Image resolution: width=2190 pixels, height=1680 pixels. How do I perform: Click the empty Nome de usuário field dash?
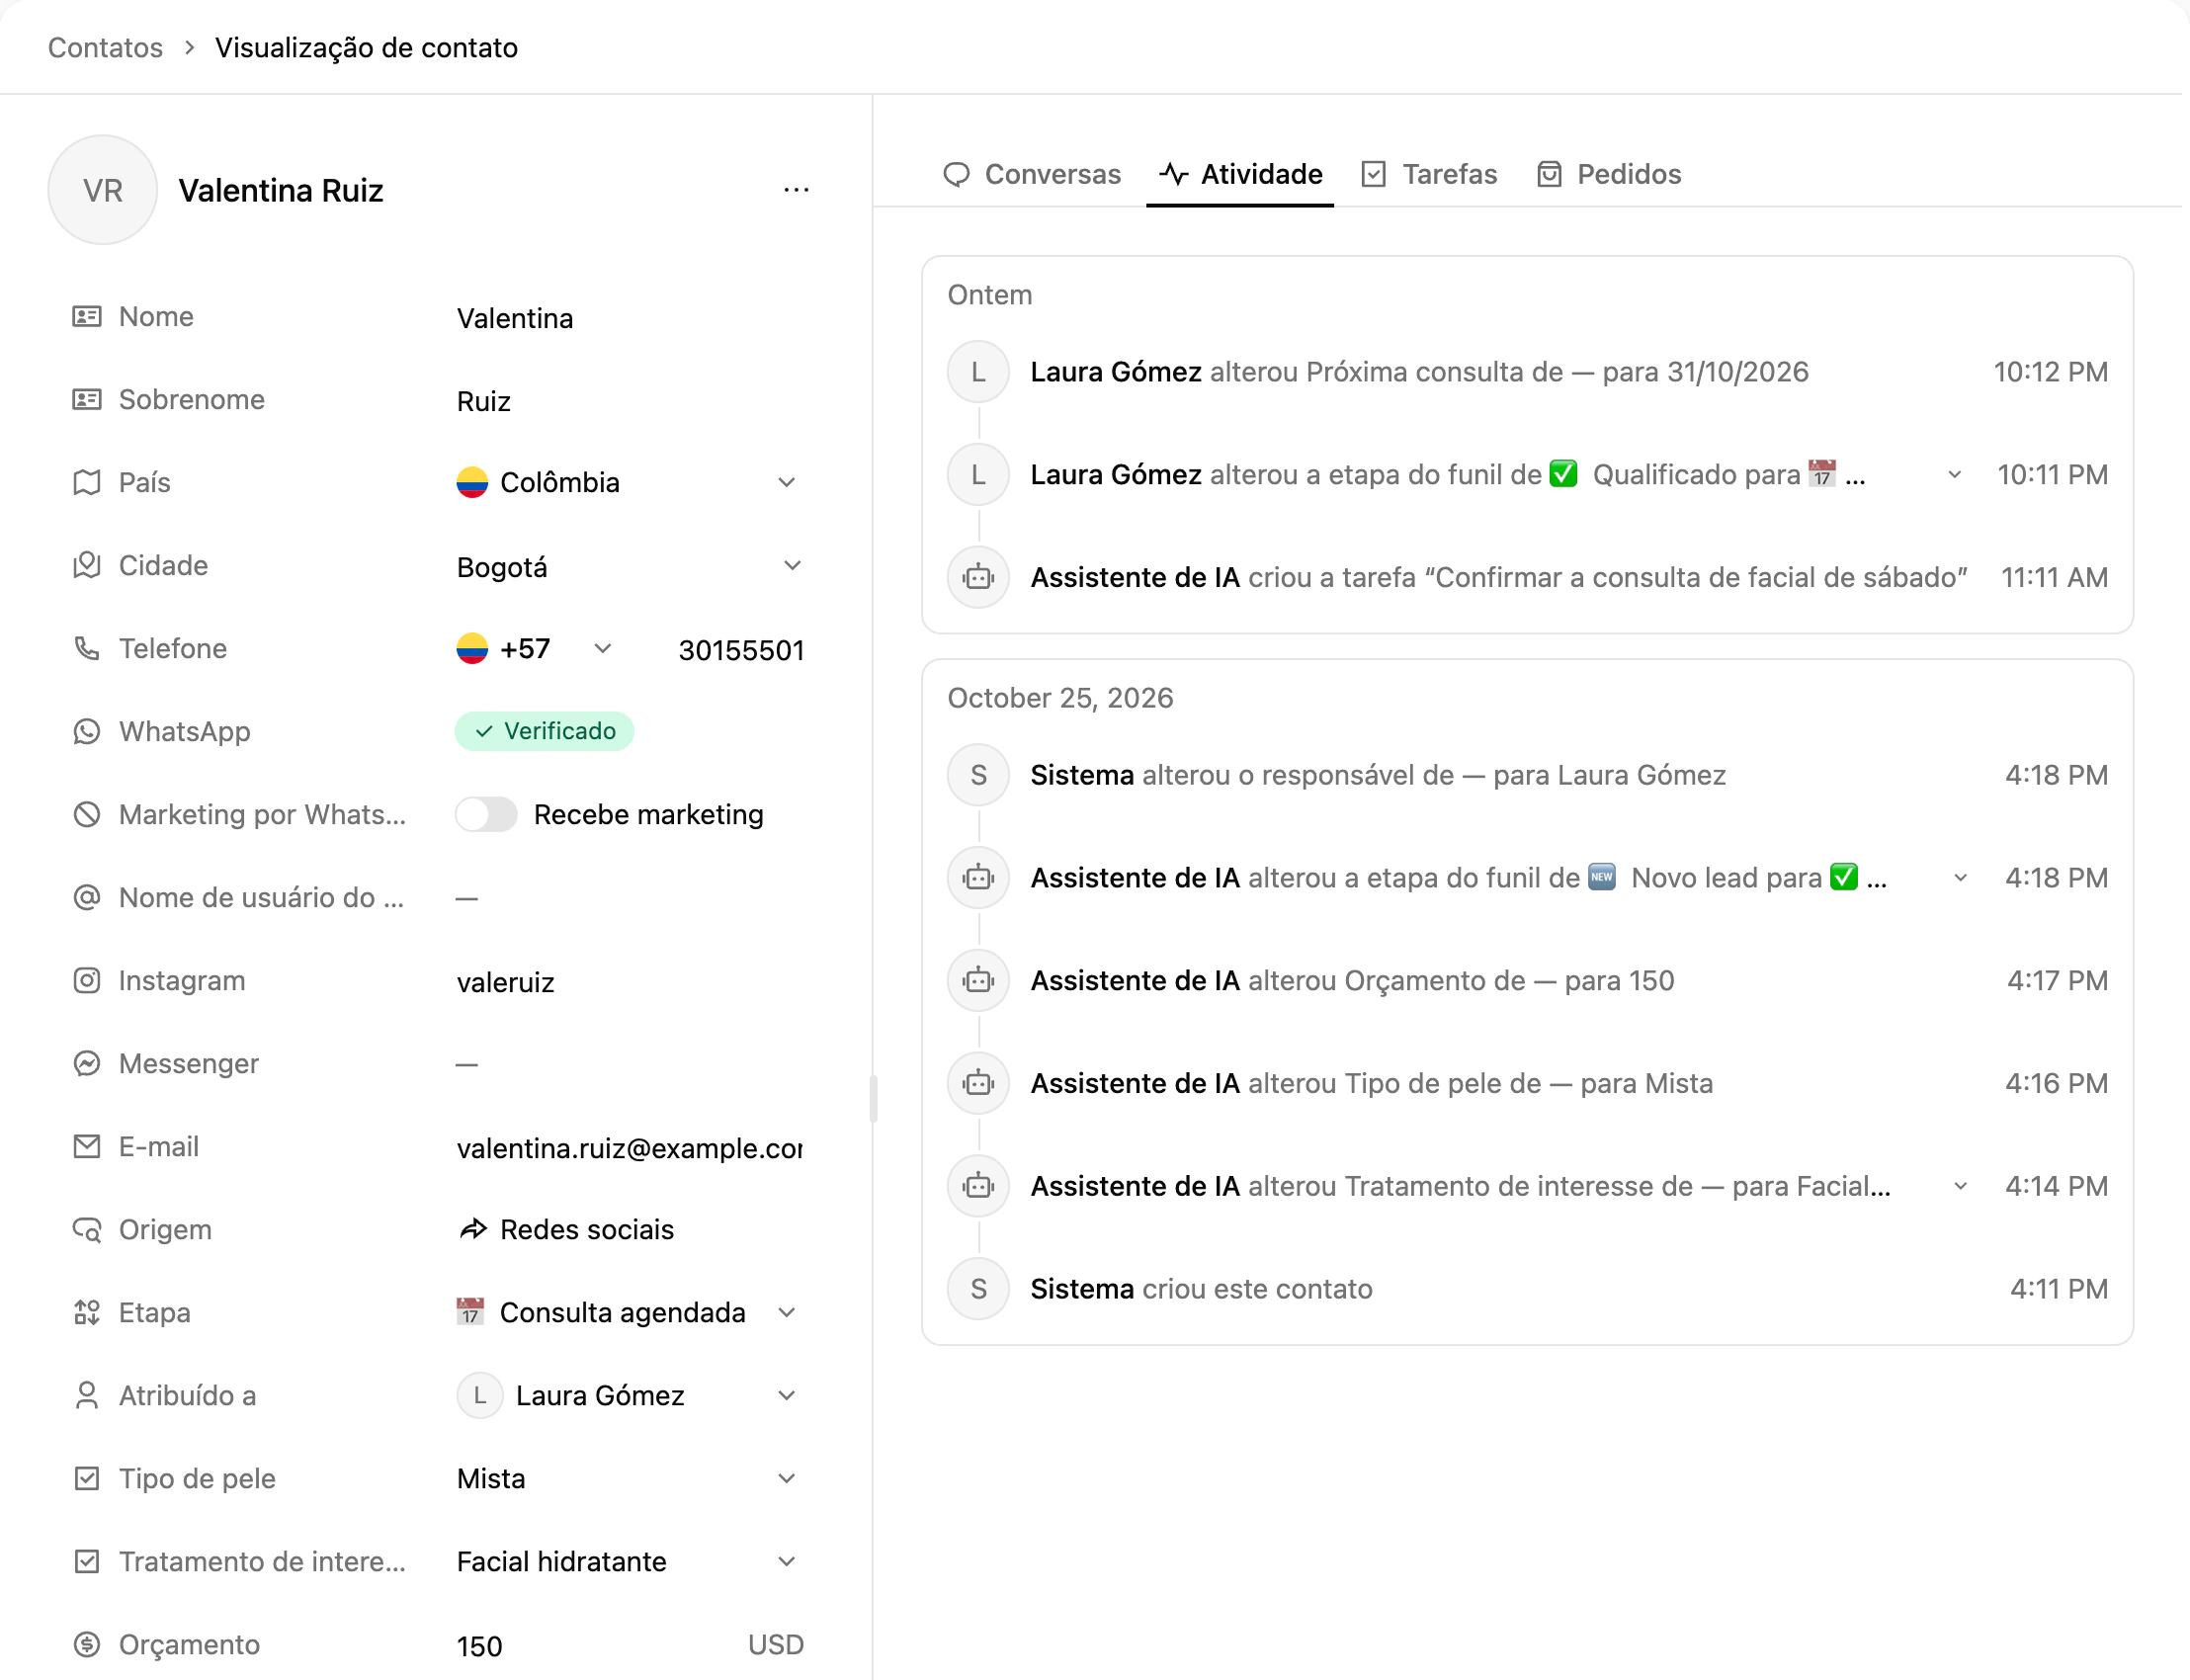(x=466, y=899)
